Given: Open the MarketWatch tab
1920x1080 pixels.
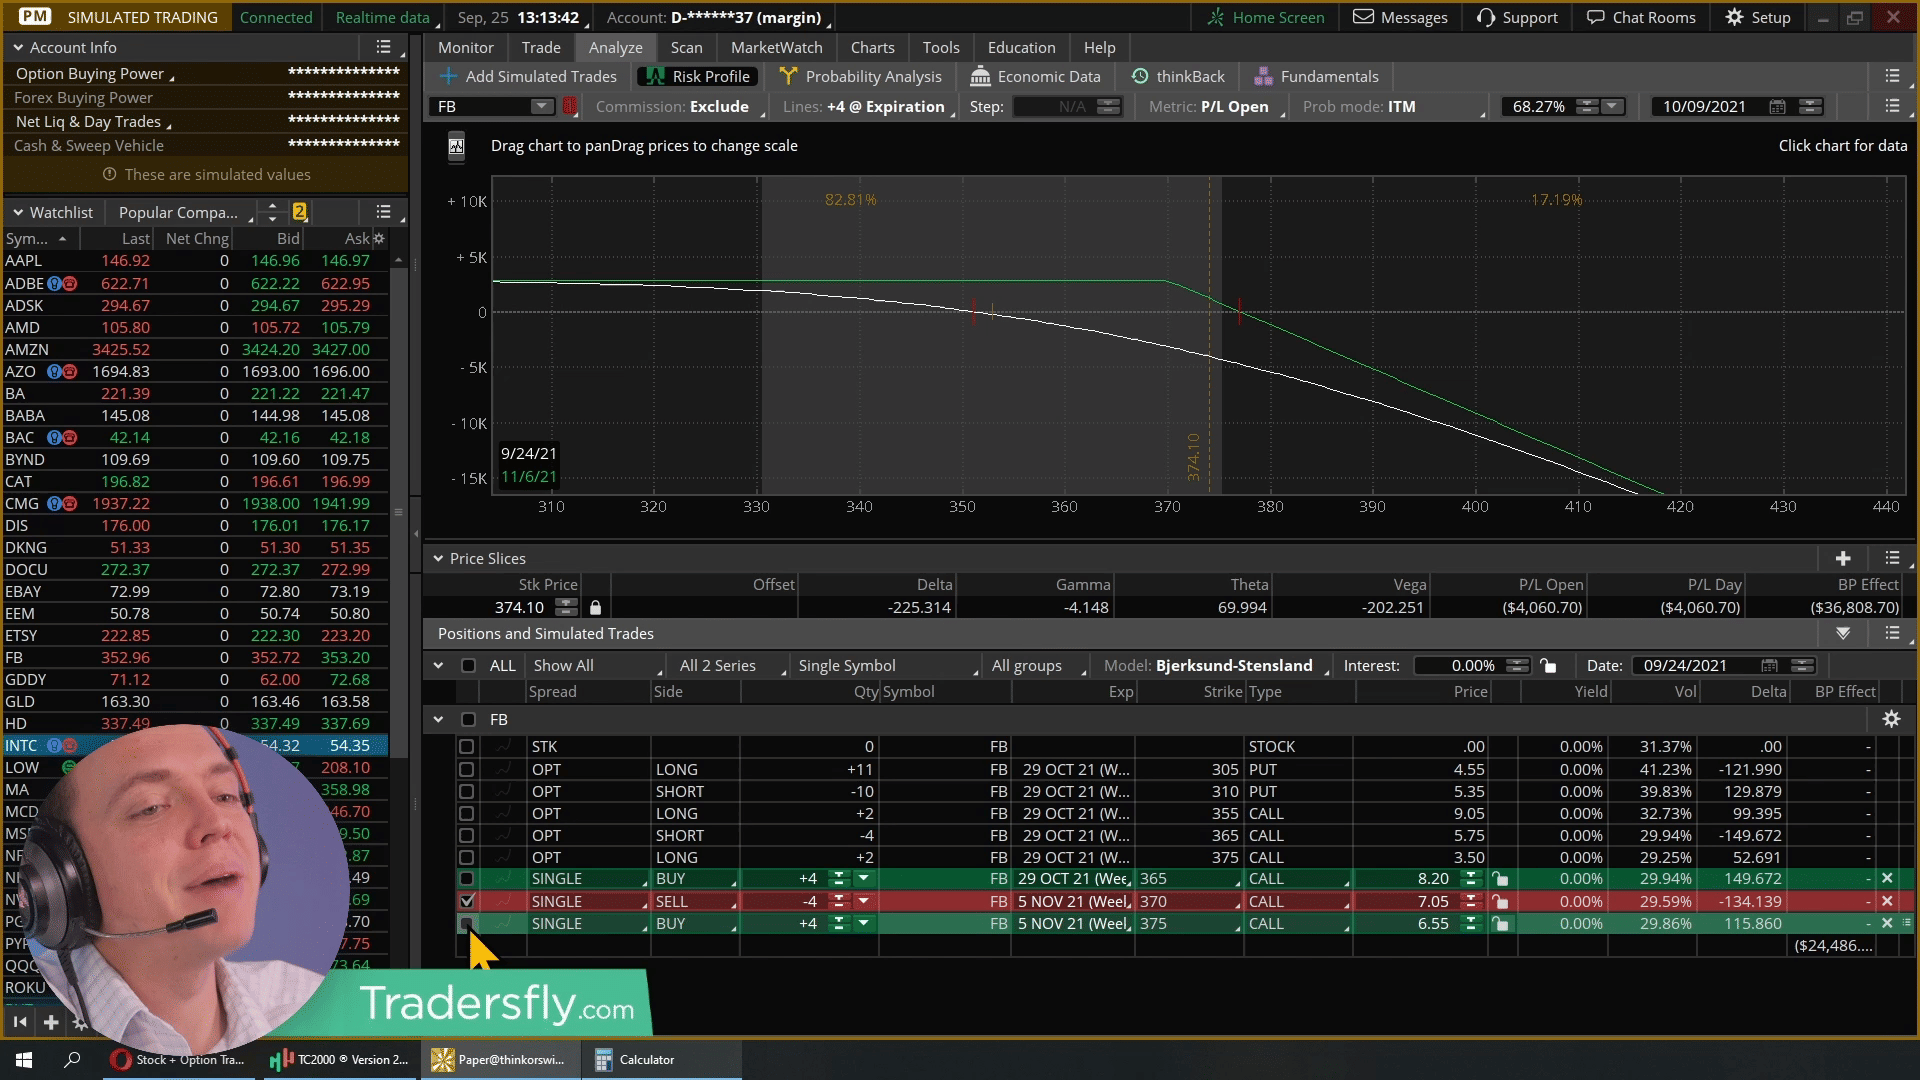Looking at the screenshot, I should [776, 47].
